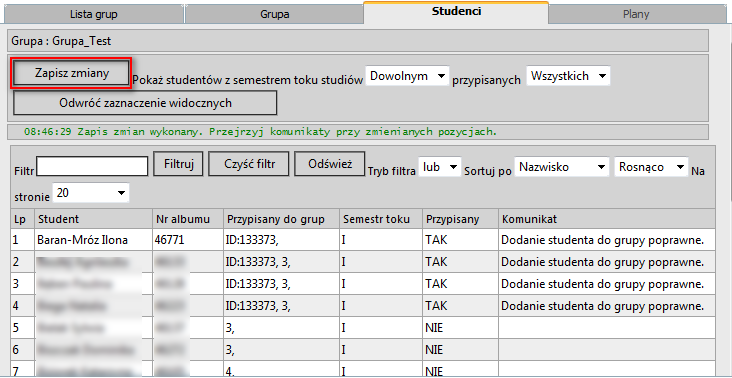
Task: Click the Przypisany do grup header
Action: 281,219
